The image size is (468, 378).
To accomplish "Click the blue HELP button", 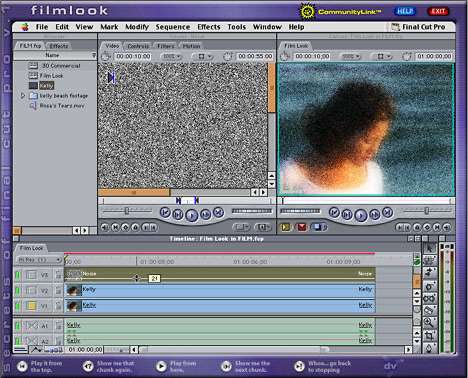I will pos(405,11).
